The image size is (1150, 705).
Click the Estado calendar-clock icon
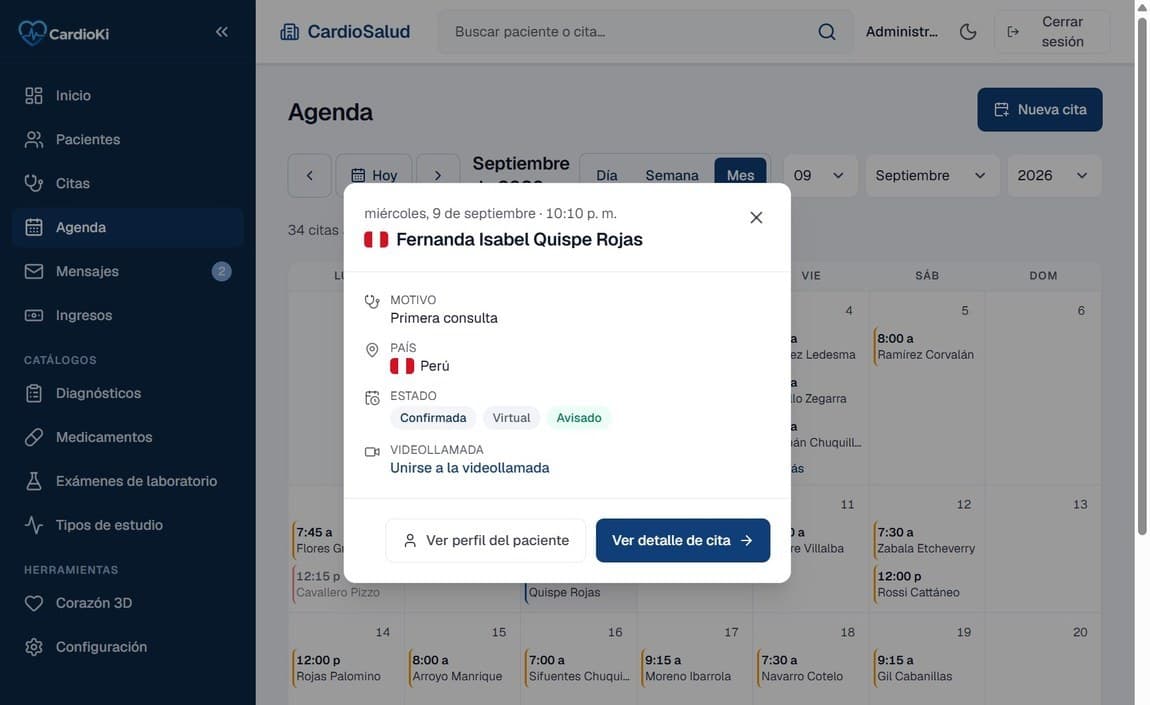[373, 398]
